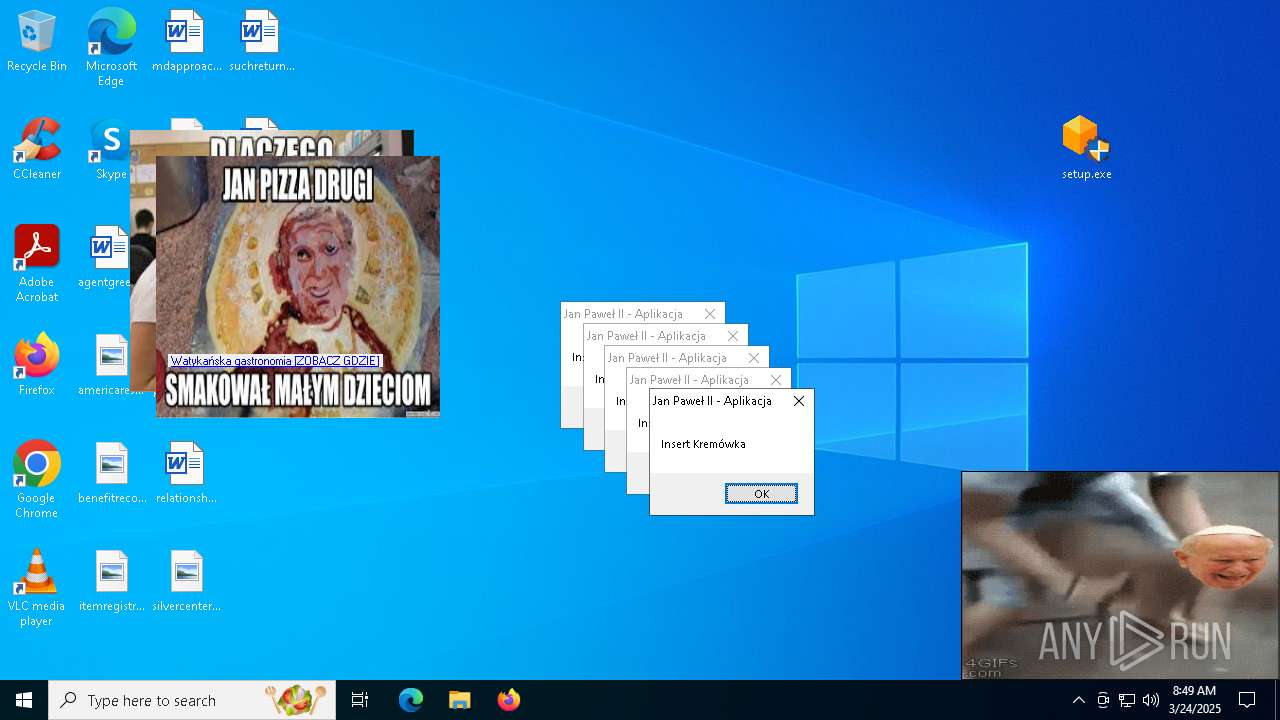Open the CCleaner desktop shortcut
The width and height of the screenshot is (1280, 720).
[37, 149]
